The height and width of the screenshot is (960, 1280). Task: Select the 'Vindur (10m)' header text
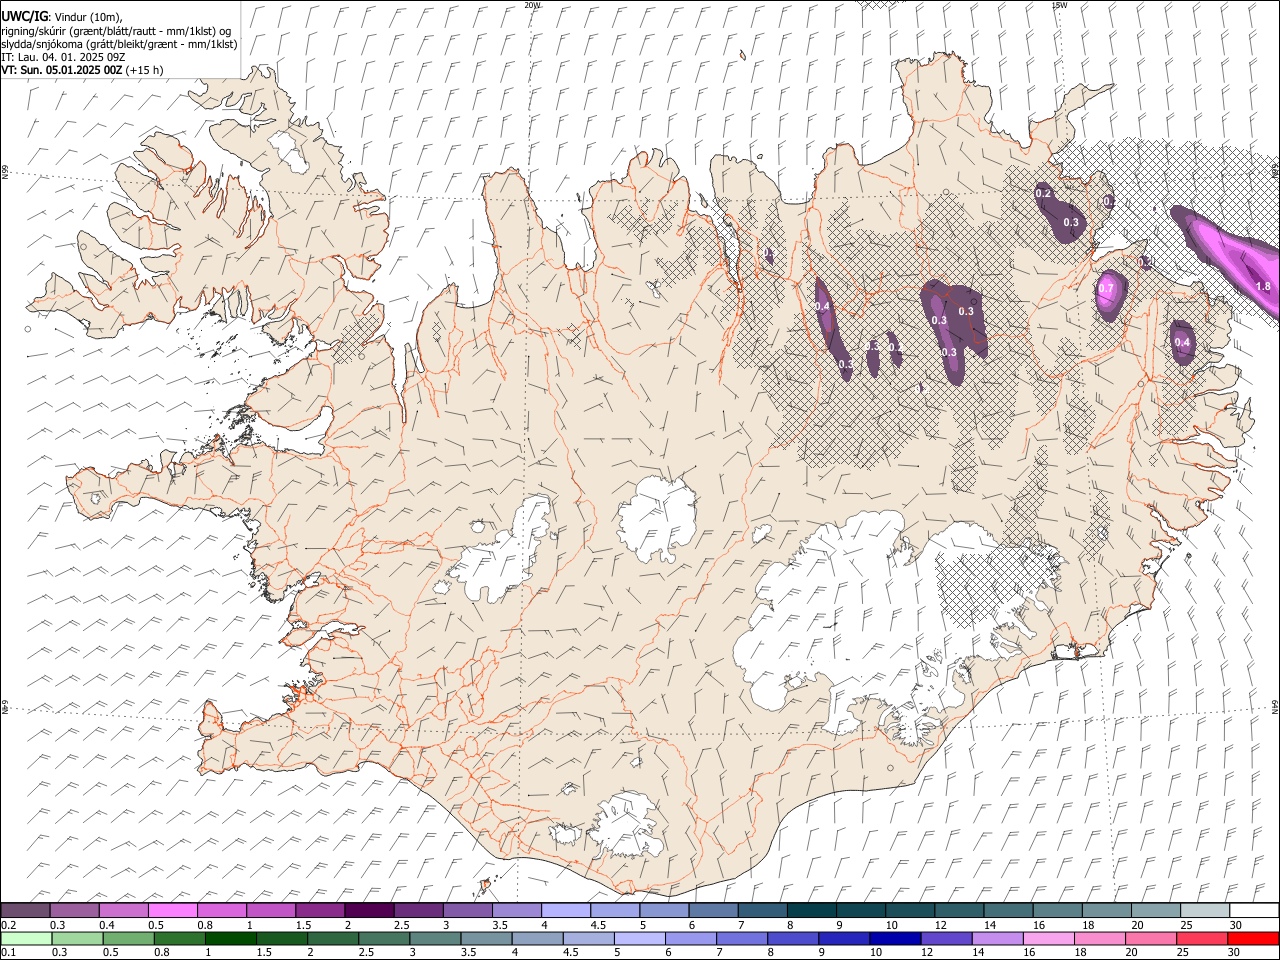click(x=90, y=17)
